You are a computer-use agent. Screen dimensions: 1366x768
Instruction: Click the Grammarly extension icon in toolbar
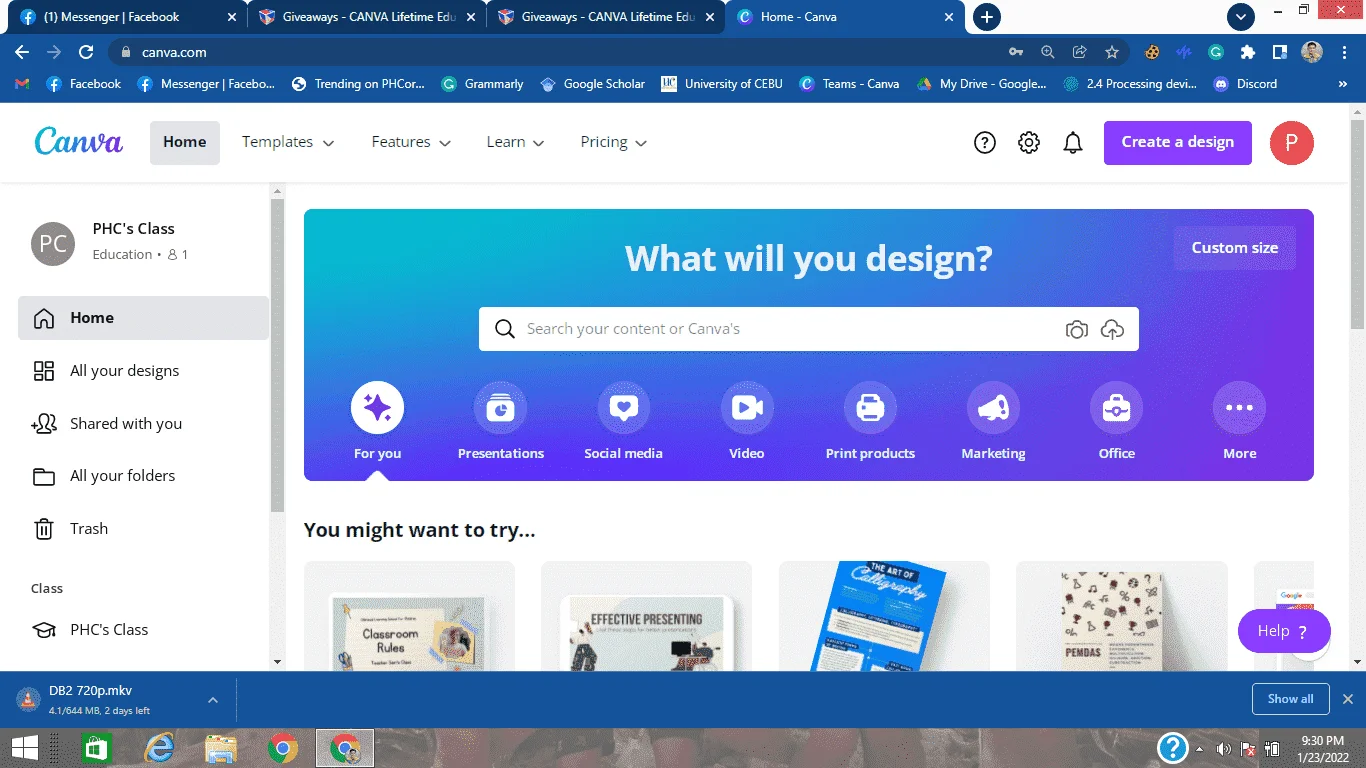tap(1216, 52)
